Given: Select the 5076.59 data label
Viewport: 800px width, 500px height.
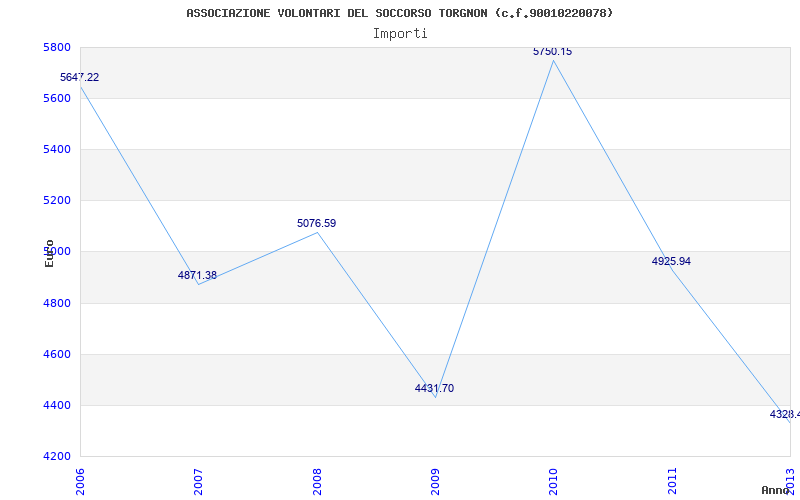Looking at the screenshot, I should (316, 223).
